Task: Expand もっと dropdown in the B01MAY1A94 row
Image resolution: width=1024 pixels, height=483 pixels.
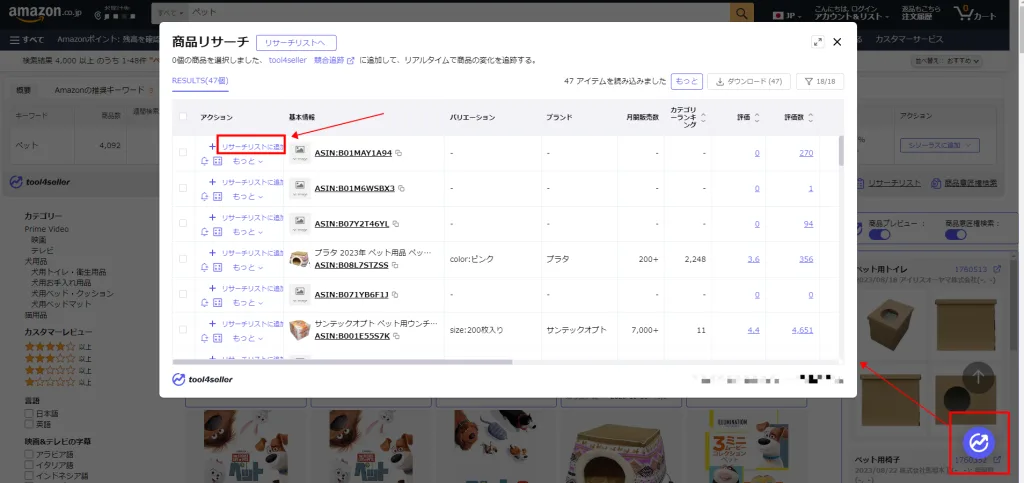Action: click(248, 161)
